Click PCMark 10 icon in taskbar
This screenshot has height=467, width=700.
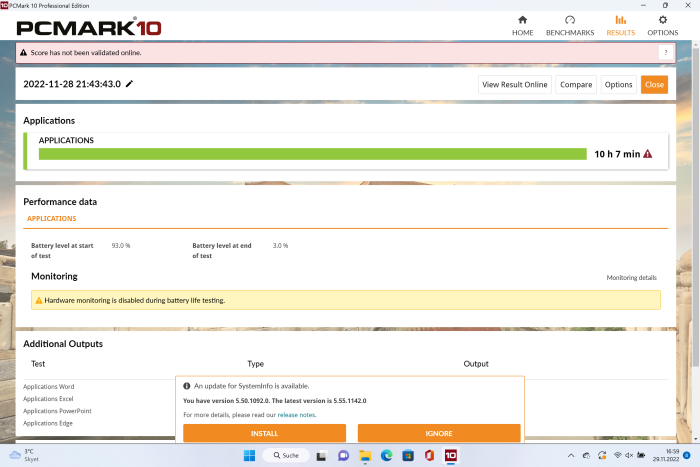pos(450,455)
